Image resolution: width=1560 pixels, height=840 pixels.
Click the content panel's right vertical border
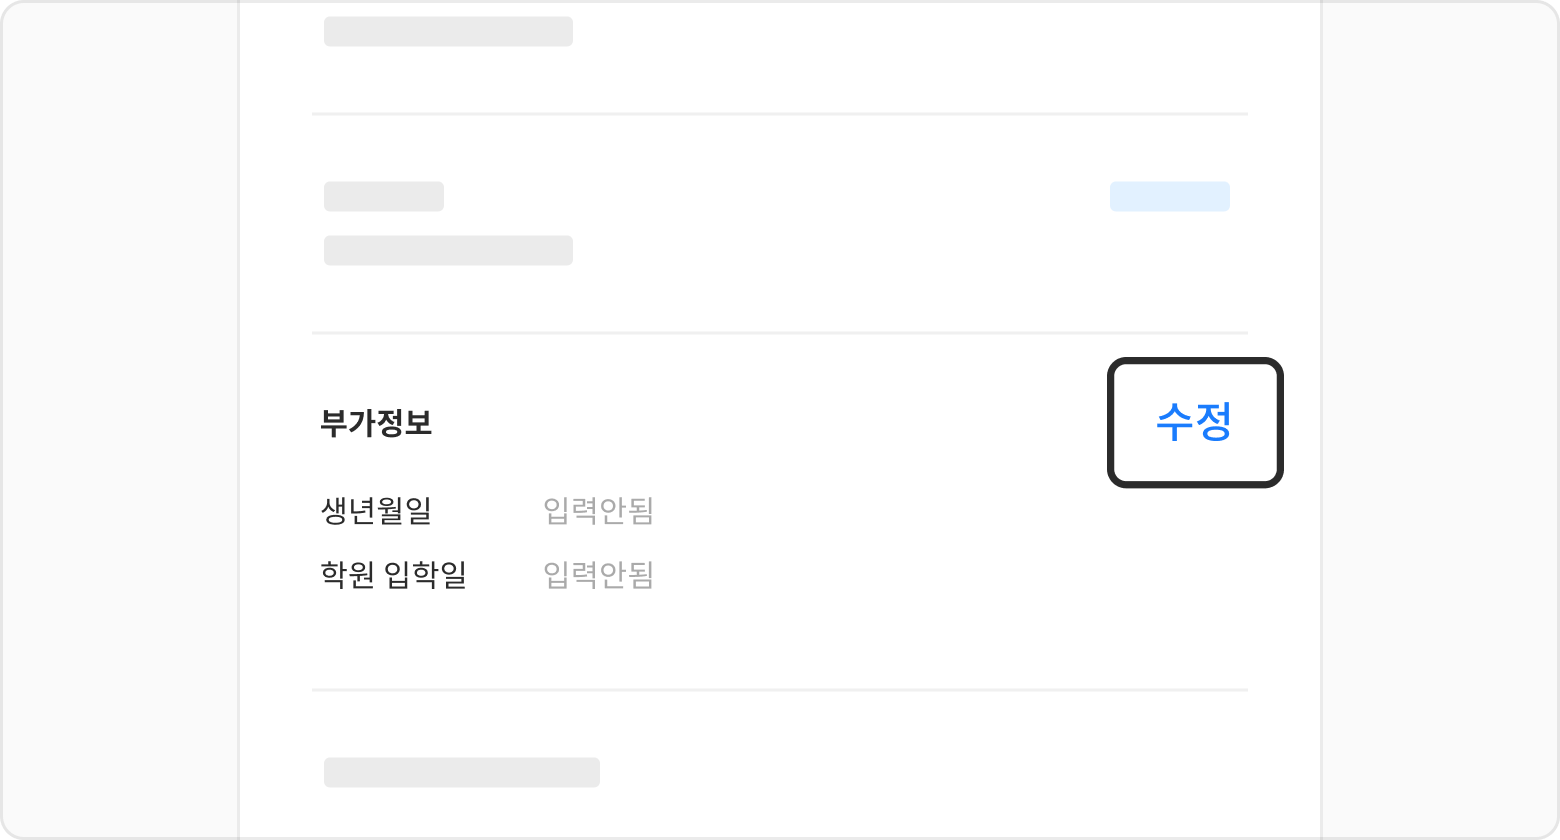[x=1321, y=420]
